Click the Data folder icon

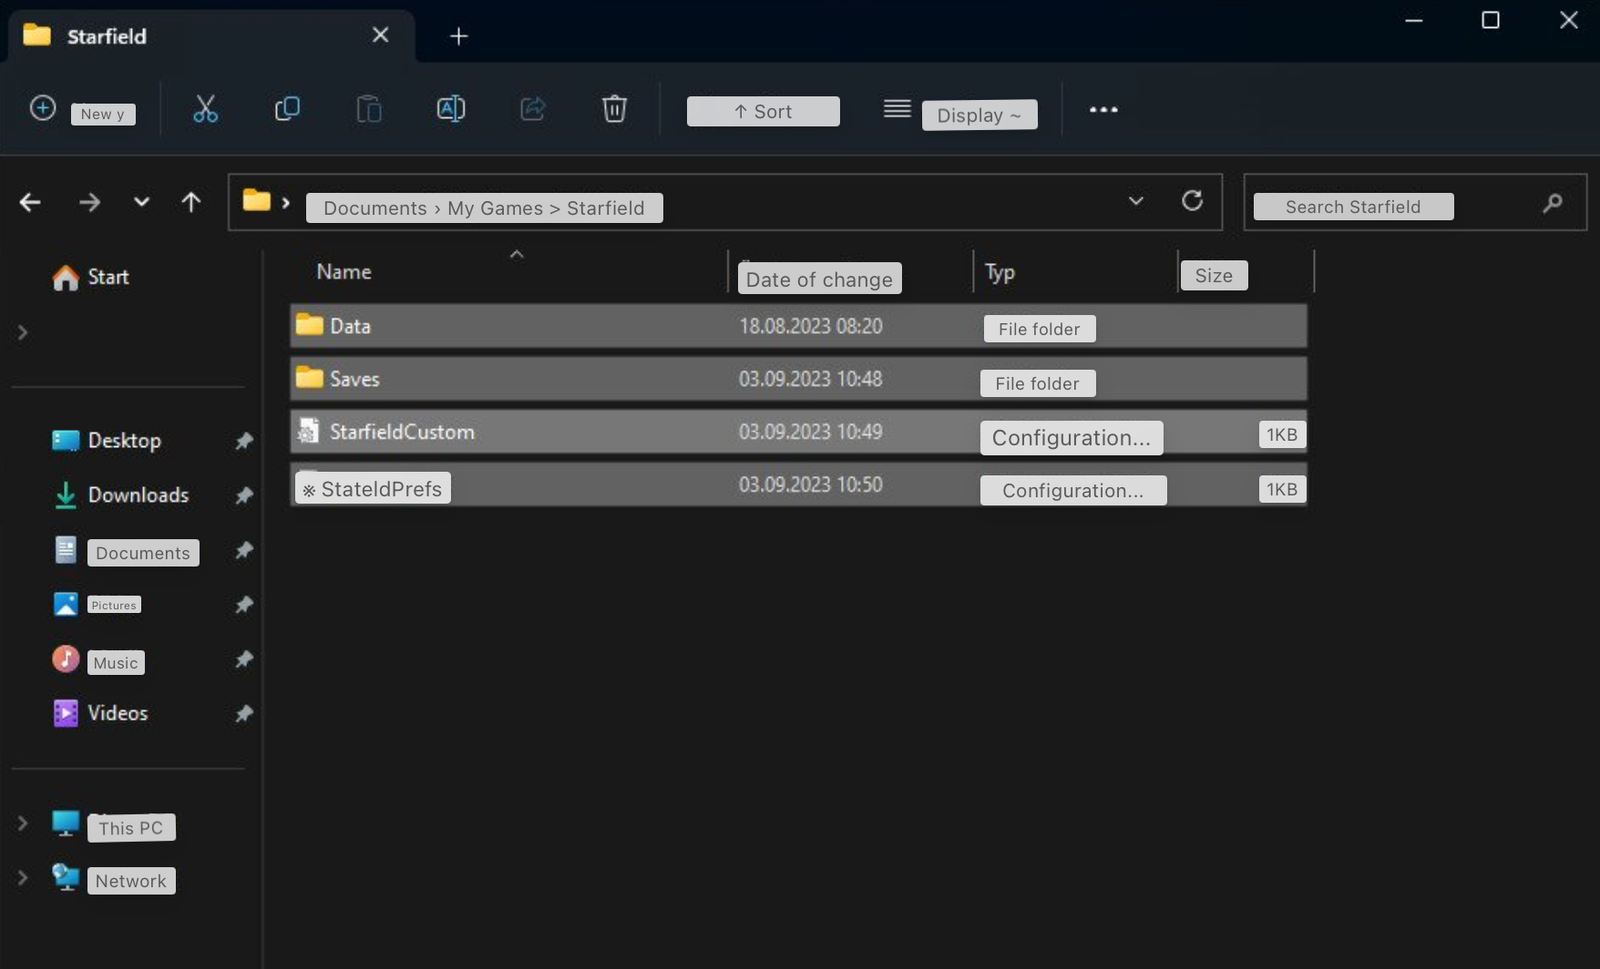(309, 325)
